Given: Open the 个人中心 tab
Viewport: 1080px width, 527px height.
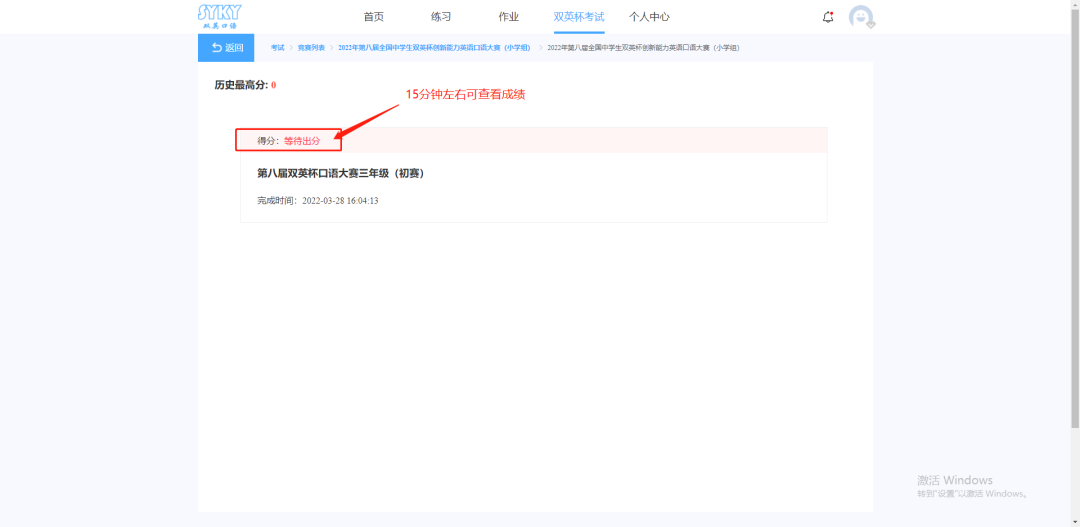Looking at the screenshot, I should pyautogui.click(x=649, y=17).
